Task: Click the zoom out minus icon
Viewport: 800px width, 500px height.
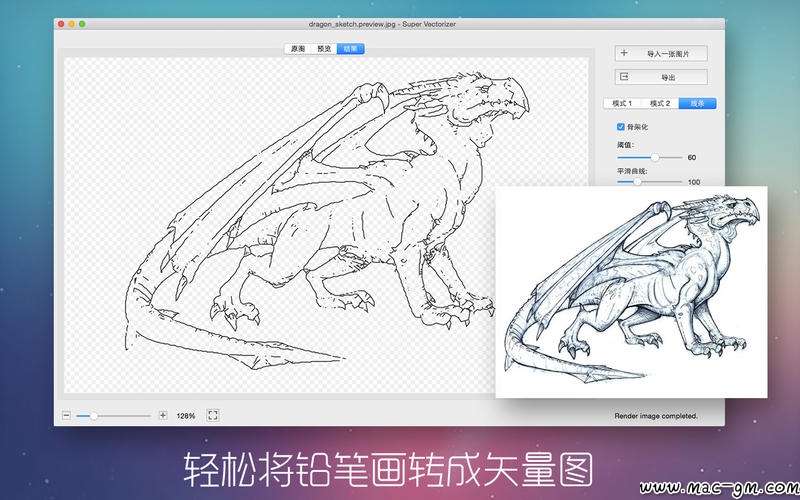Action: (x=66, y=415)
